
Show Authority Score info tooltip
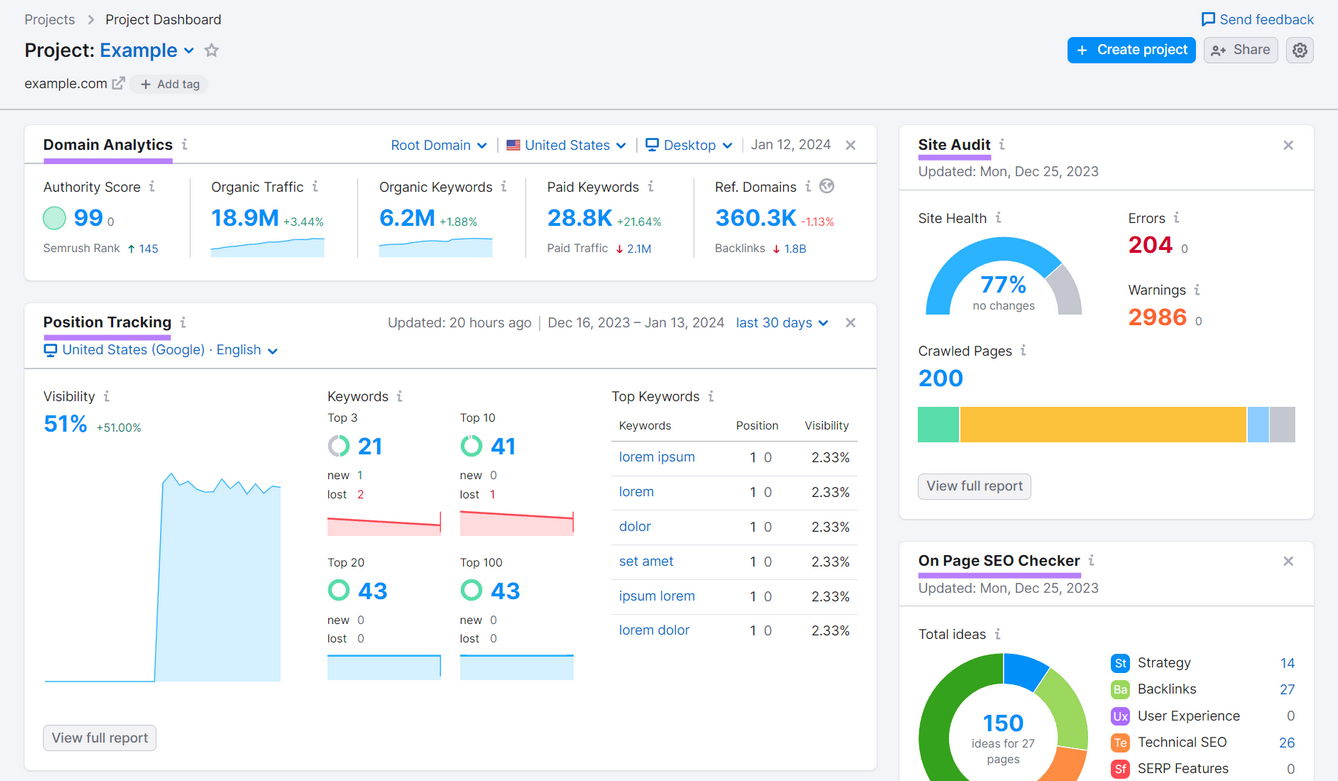(x=152, y=187)
